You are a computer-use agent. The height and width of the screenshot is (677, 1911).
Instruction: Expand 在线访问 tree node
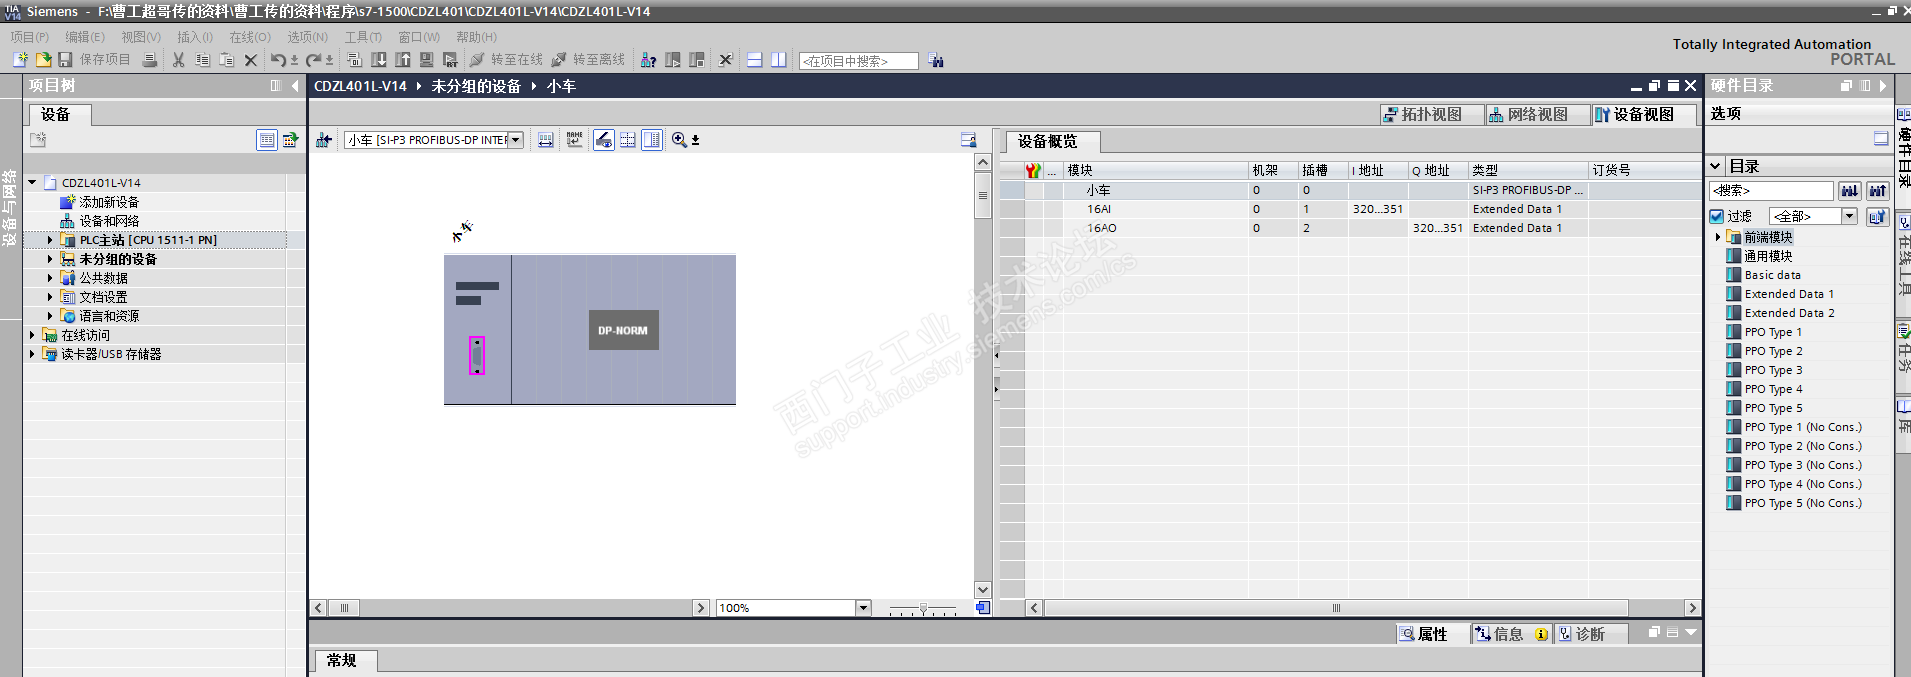32,335
